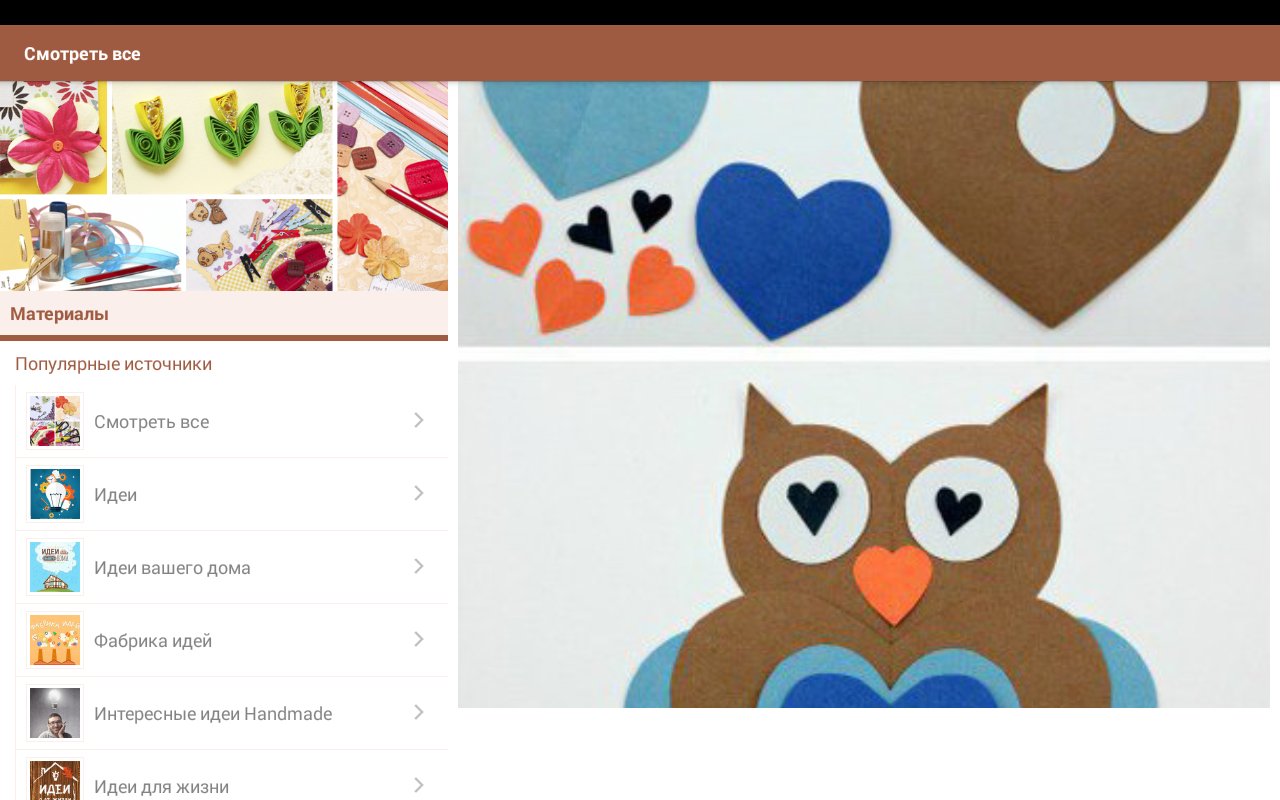Expand Идеи вашего дома chevron arrow

tap(419, 566)
